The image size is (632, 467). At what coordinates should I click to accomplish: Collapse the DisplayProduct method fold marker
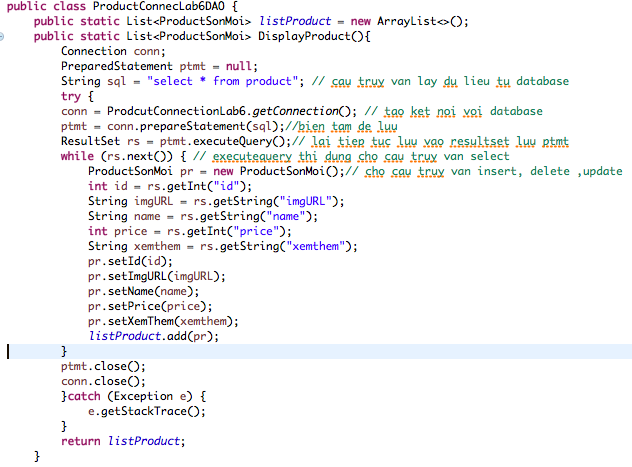click(2, 37)
